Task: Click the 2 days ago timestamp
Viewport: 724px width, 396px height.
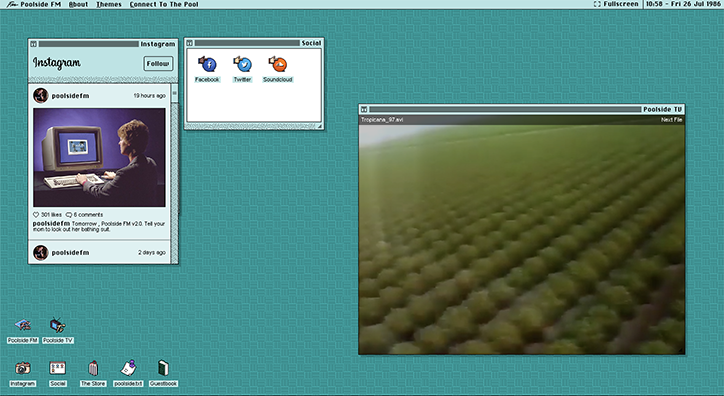Action: [152, 252]
